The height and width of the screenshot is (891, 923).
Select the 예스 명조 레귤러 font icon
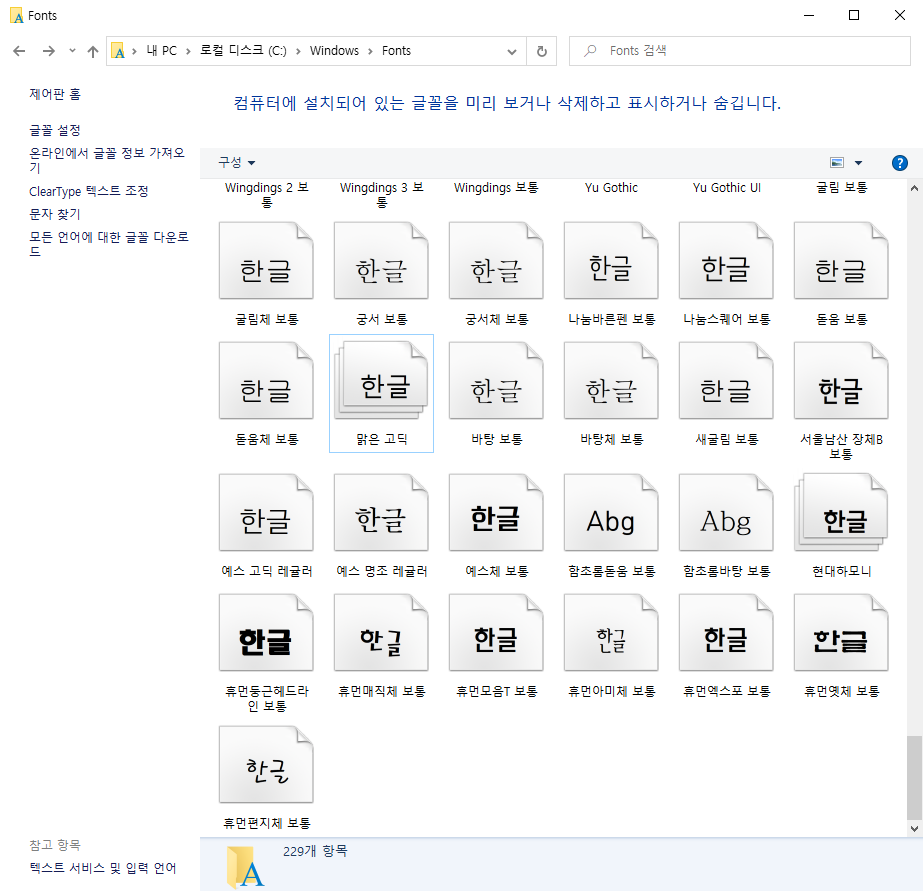pos(381,513)
